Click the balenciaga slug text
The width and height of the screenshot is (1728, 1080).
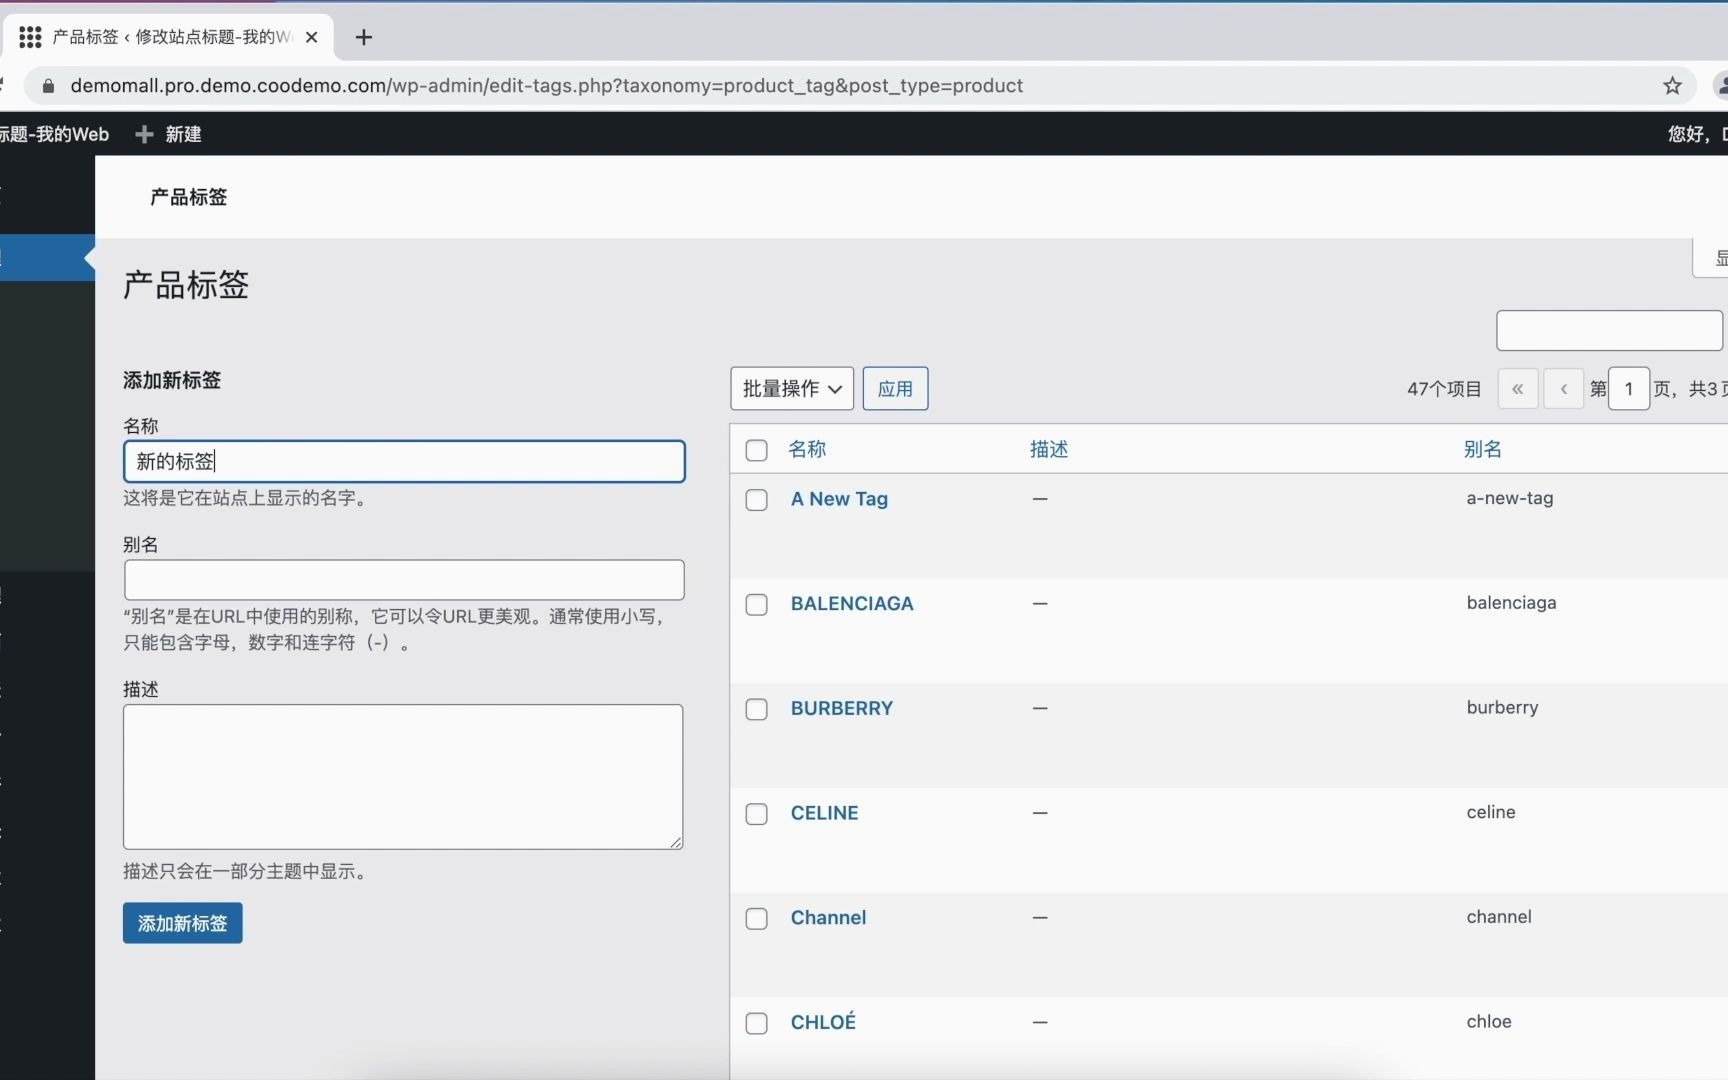(x=1511, y=603)
